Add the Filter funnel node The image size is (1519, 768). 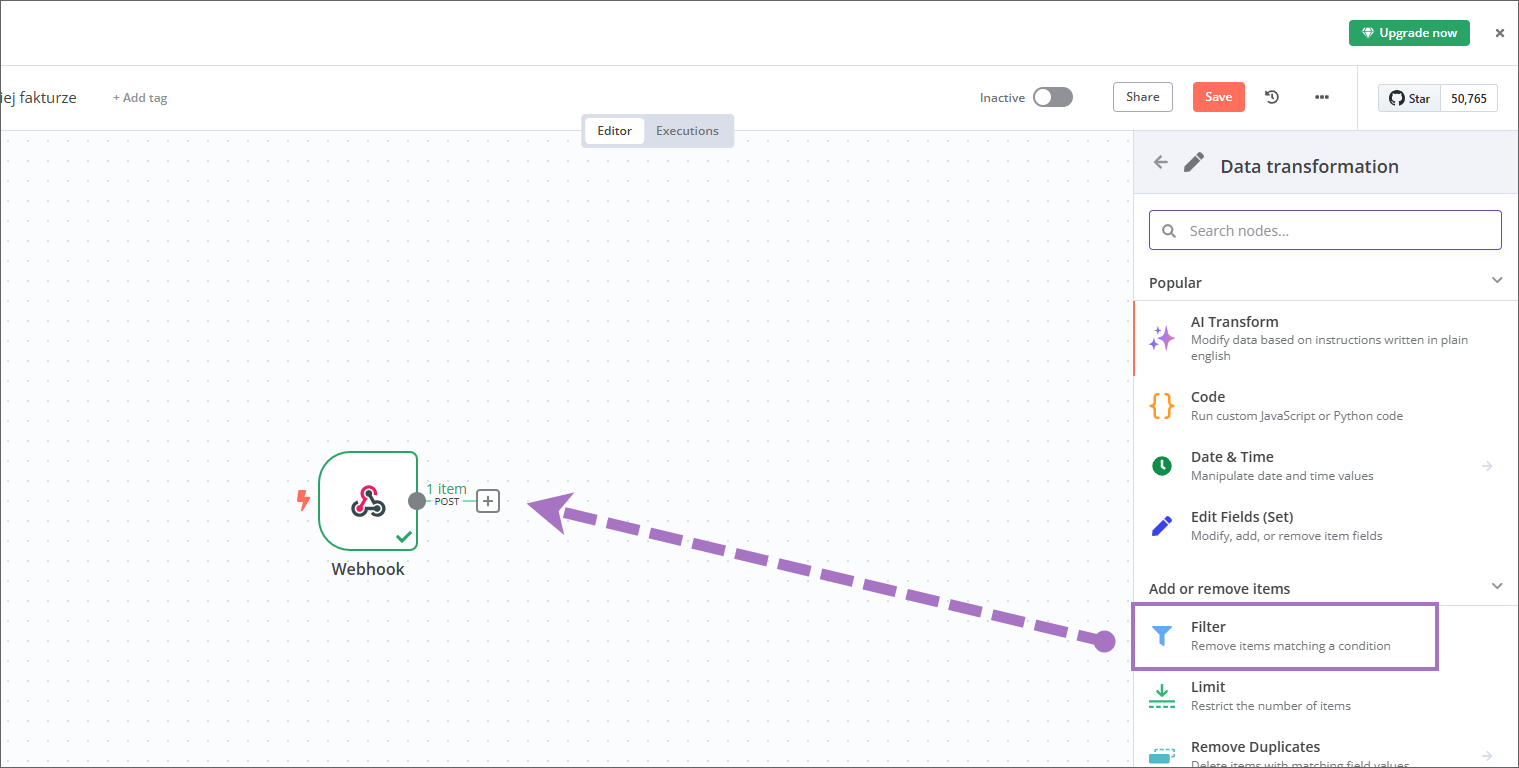(1162, 636)
